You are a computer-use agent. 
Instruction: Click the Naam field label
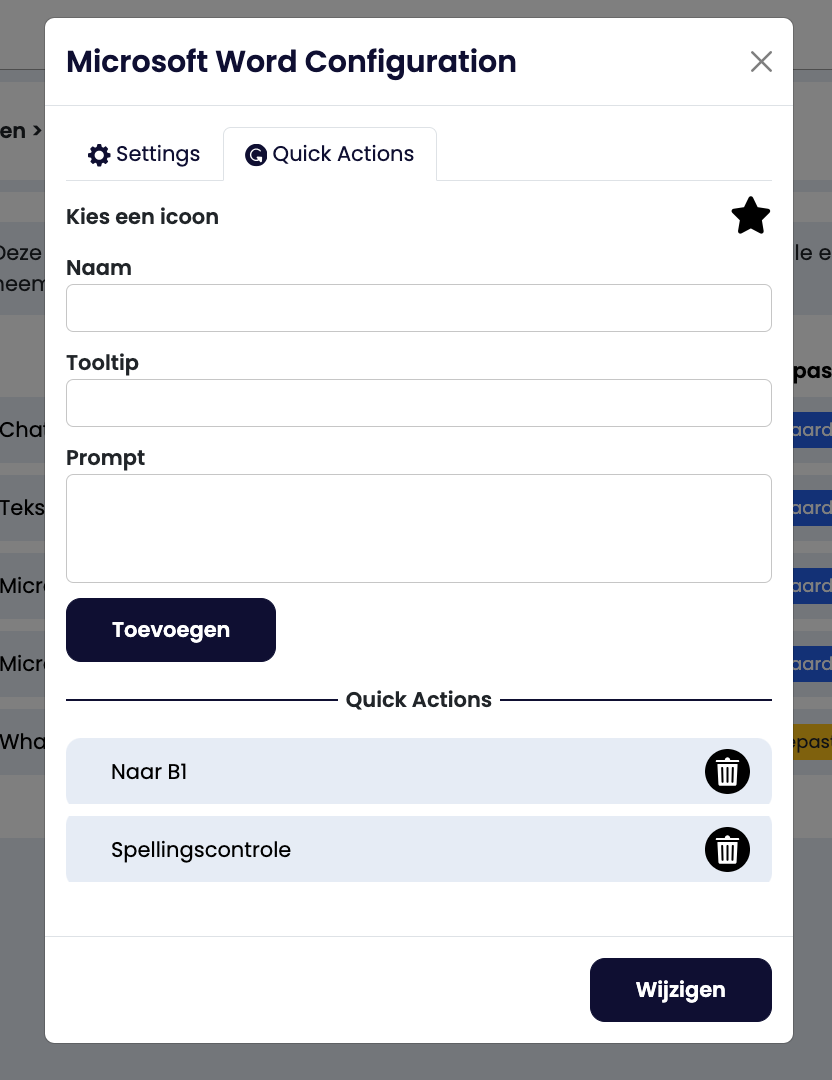(99, 268)
